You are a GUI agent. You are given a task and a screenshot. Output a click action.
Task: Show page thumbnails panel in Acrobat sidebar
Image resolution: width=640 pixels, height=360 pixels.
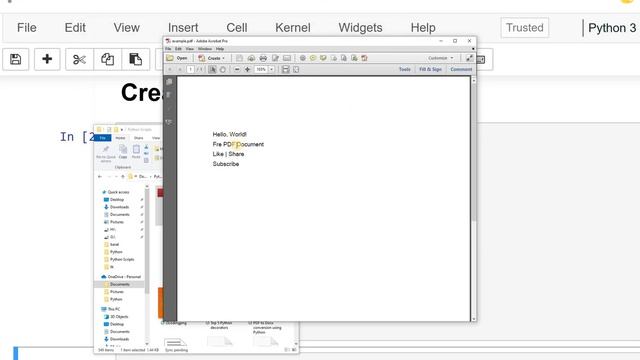click(x=169, y=82)
